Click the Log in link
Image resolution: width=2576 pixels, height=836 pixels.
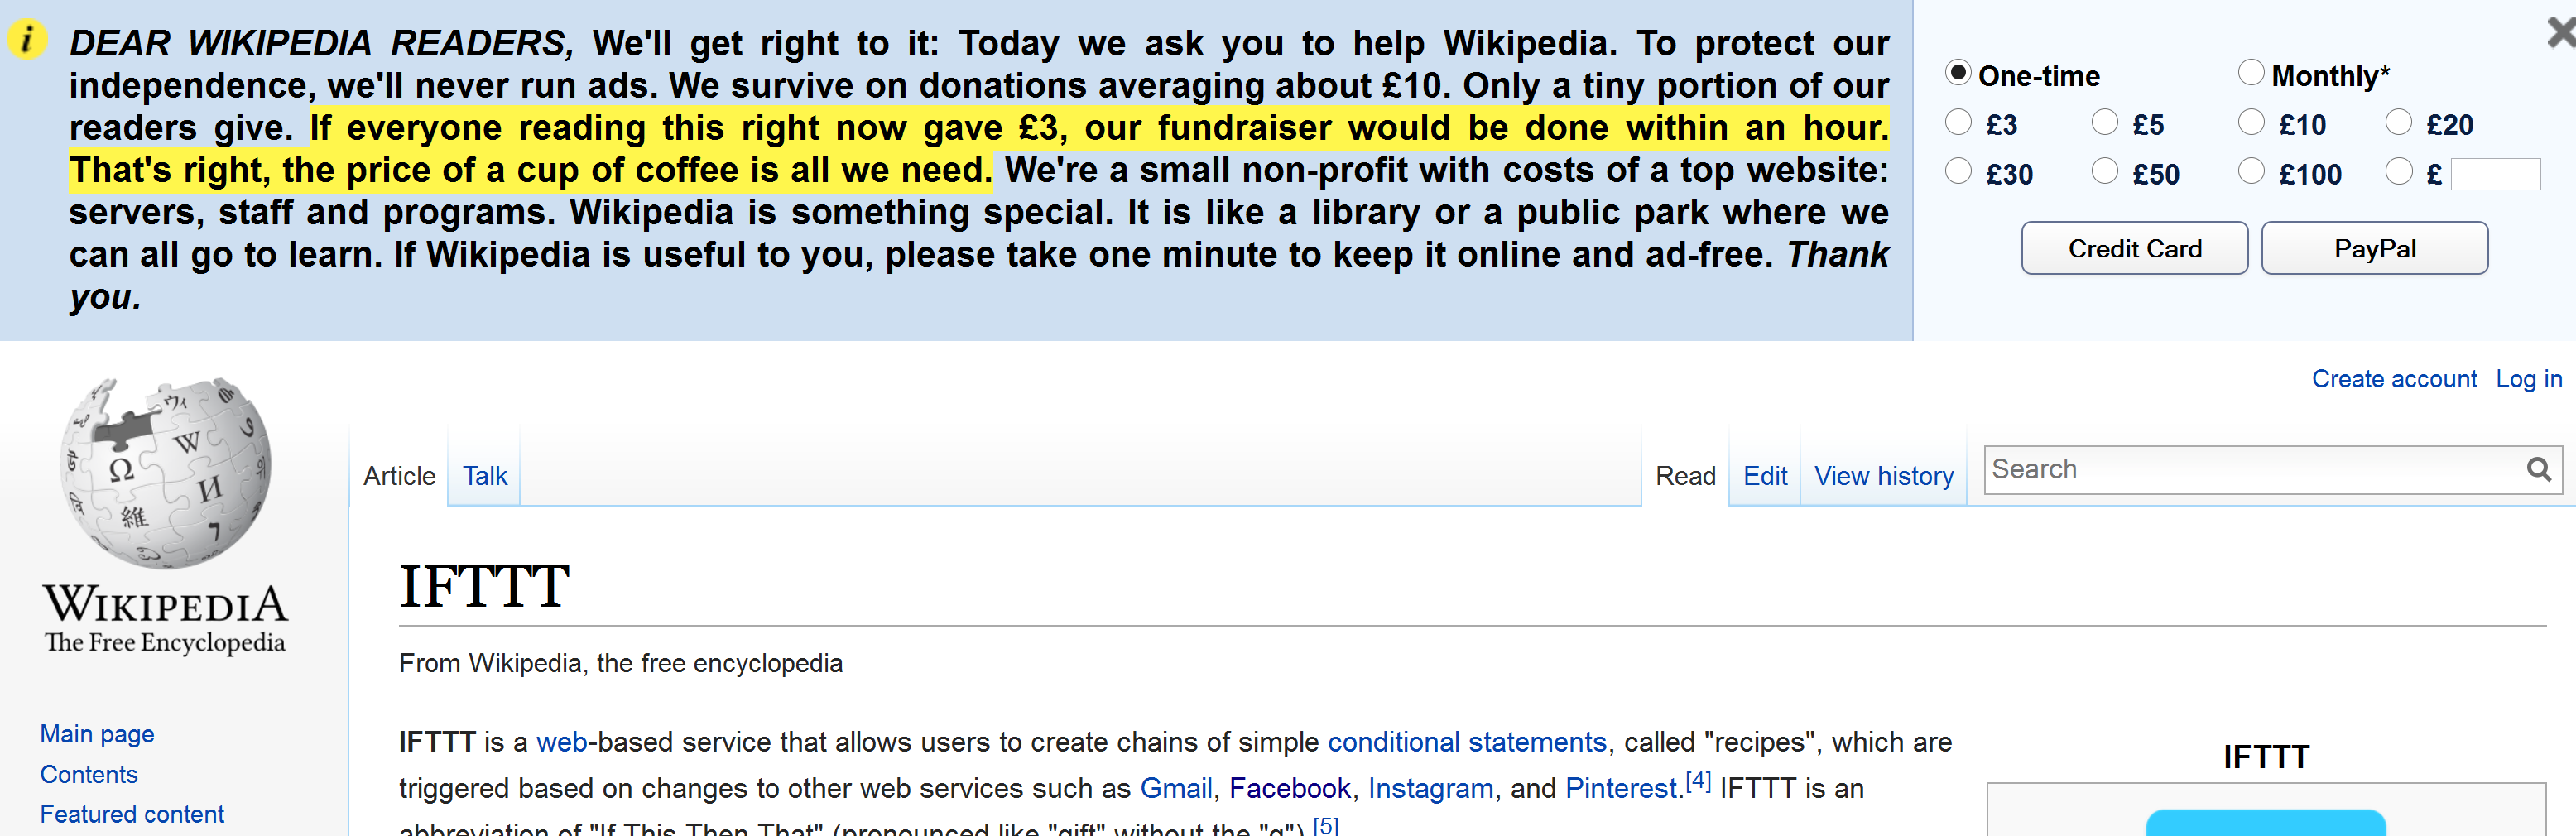click(2529, 379)
